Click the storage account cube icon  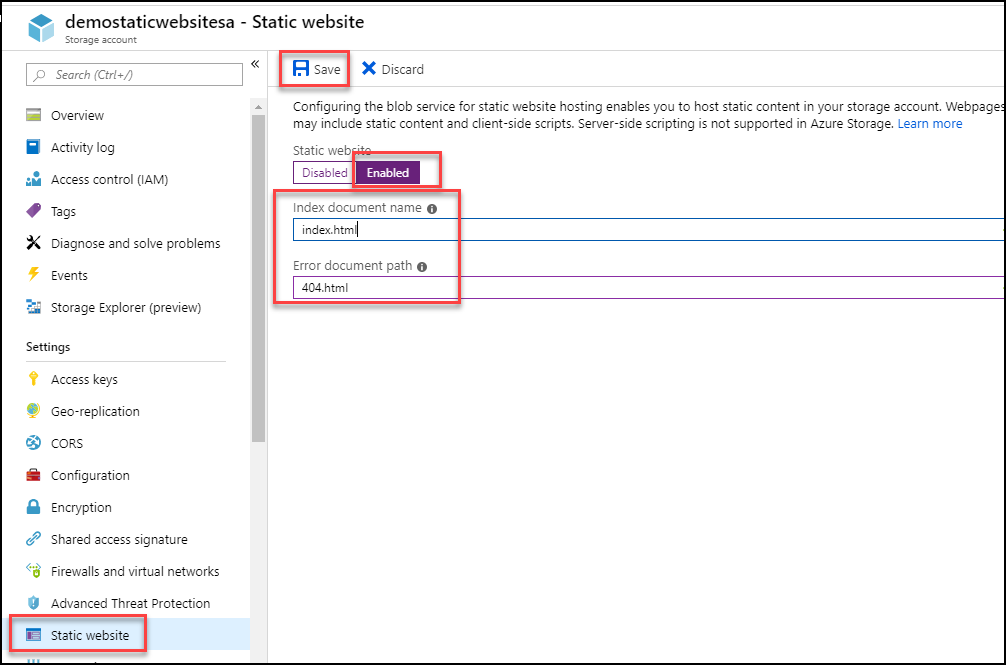pos(41,28)
